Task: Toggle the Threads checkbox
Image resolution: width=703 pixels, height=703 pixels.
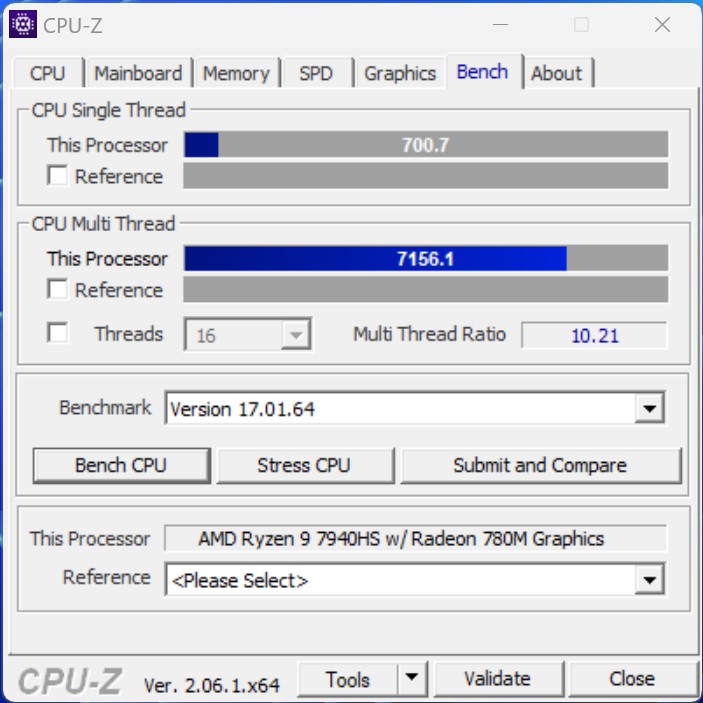Action: coord(57,333)
